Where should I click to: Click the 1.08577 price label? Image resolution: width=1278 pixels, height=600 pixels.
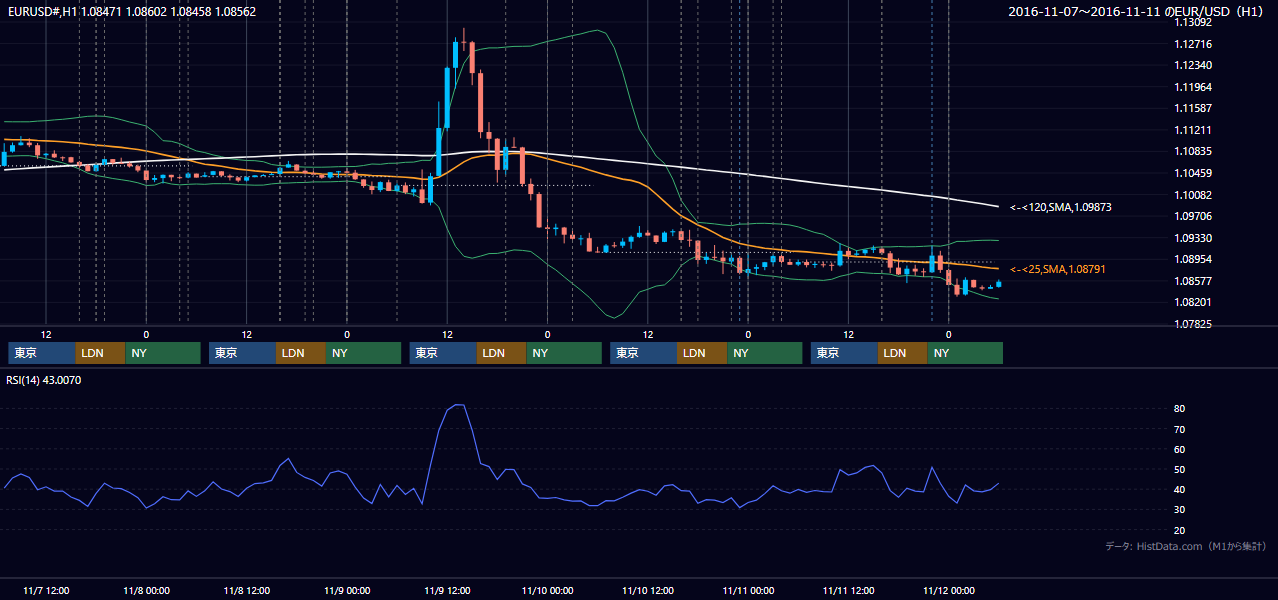coord(1193,281)
